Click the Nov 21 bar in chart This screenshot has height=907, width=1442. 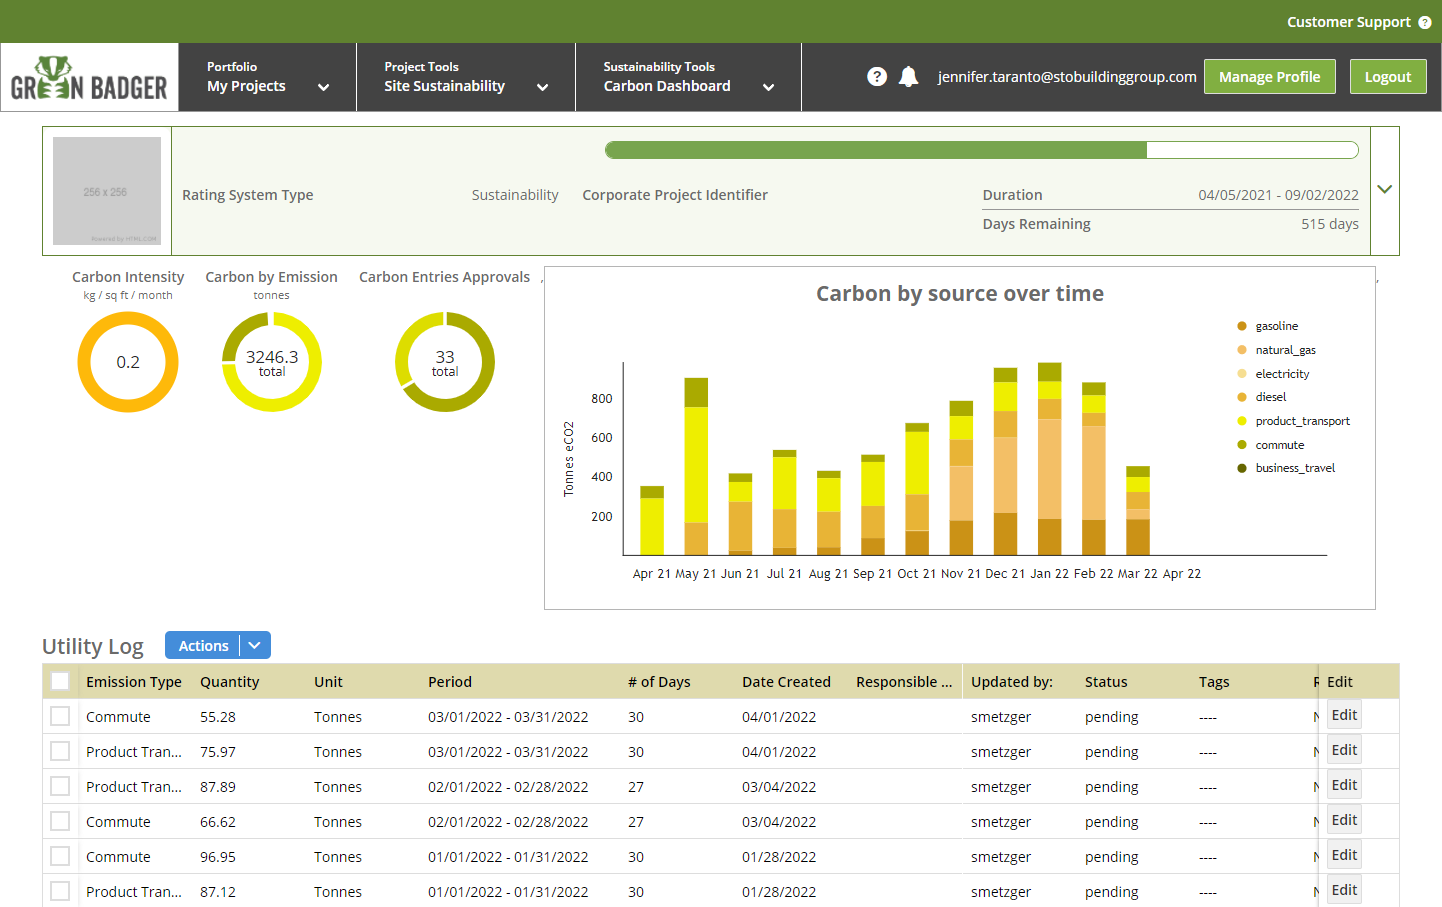(x=961, y=478)
